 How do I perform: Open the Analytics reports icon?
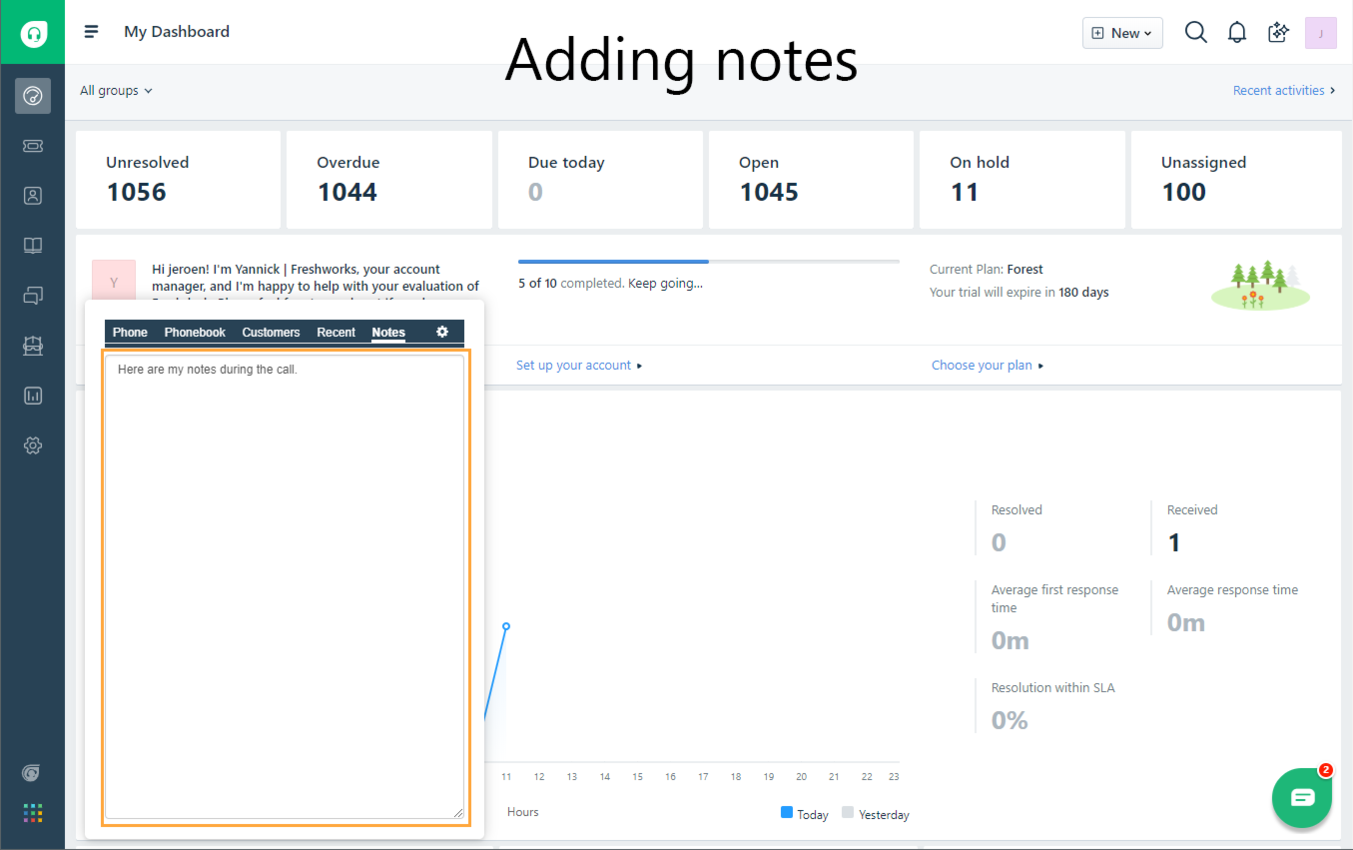[33, 395]
